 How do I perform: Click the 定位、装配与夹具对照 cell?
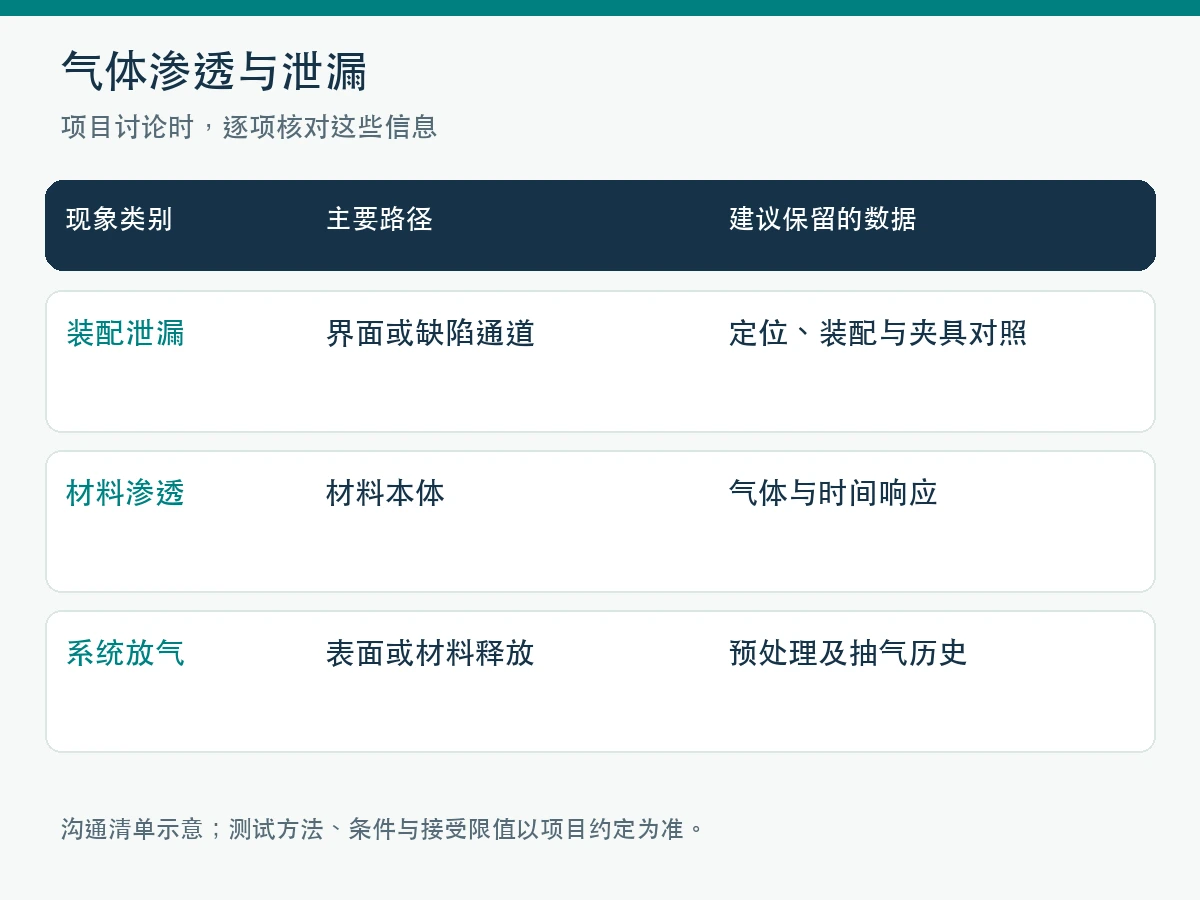(878, 333)
